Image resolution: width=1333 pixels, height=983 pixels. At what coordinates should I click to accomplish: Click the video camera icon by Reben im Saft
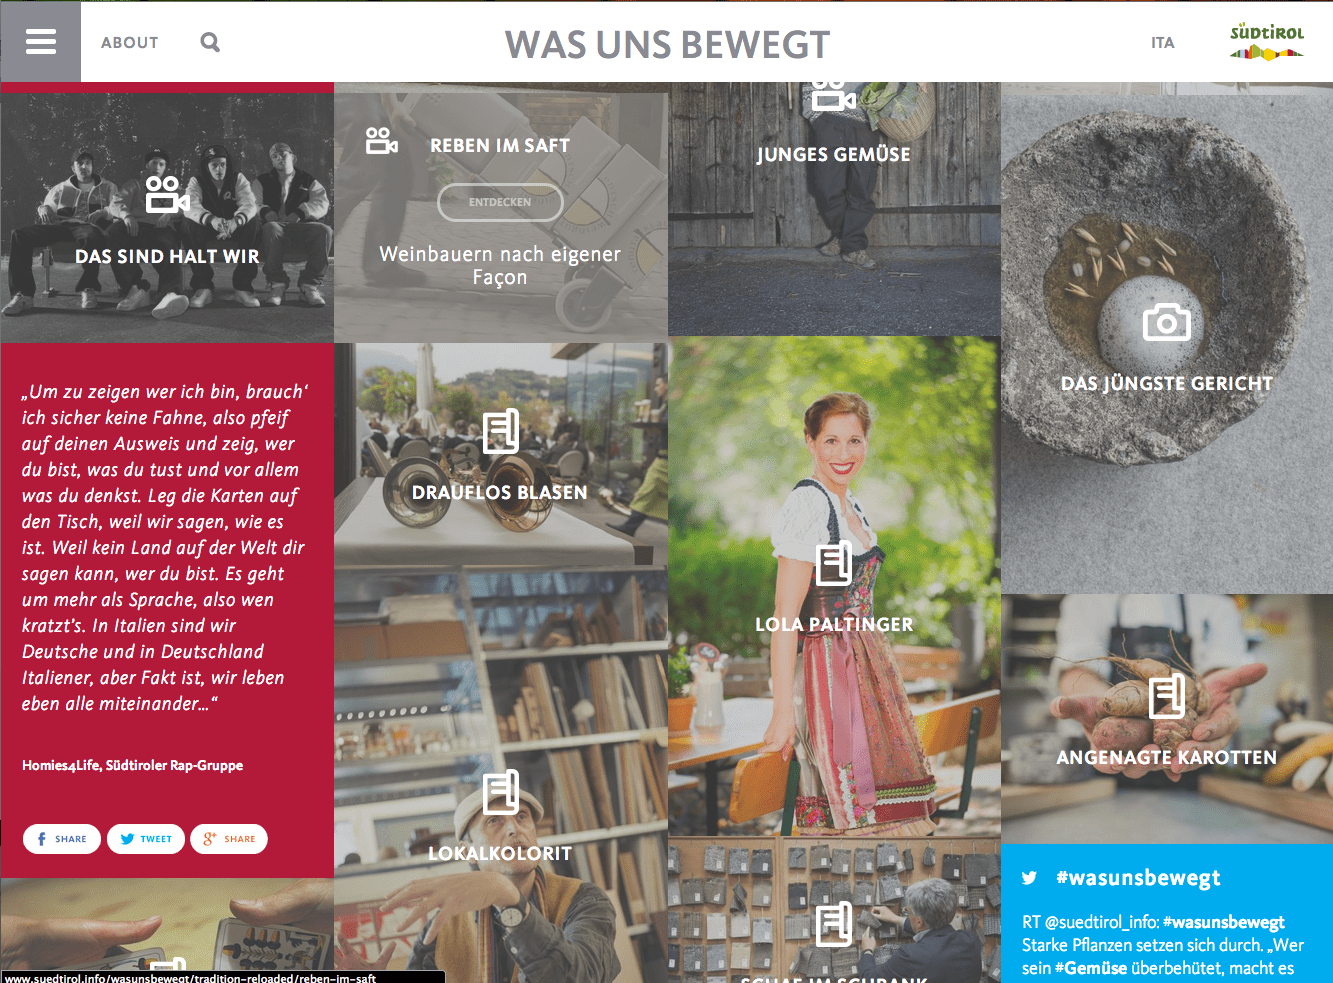click(x=382, y=141)
